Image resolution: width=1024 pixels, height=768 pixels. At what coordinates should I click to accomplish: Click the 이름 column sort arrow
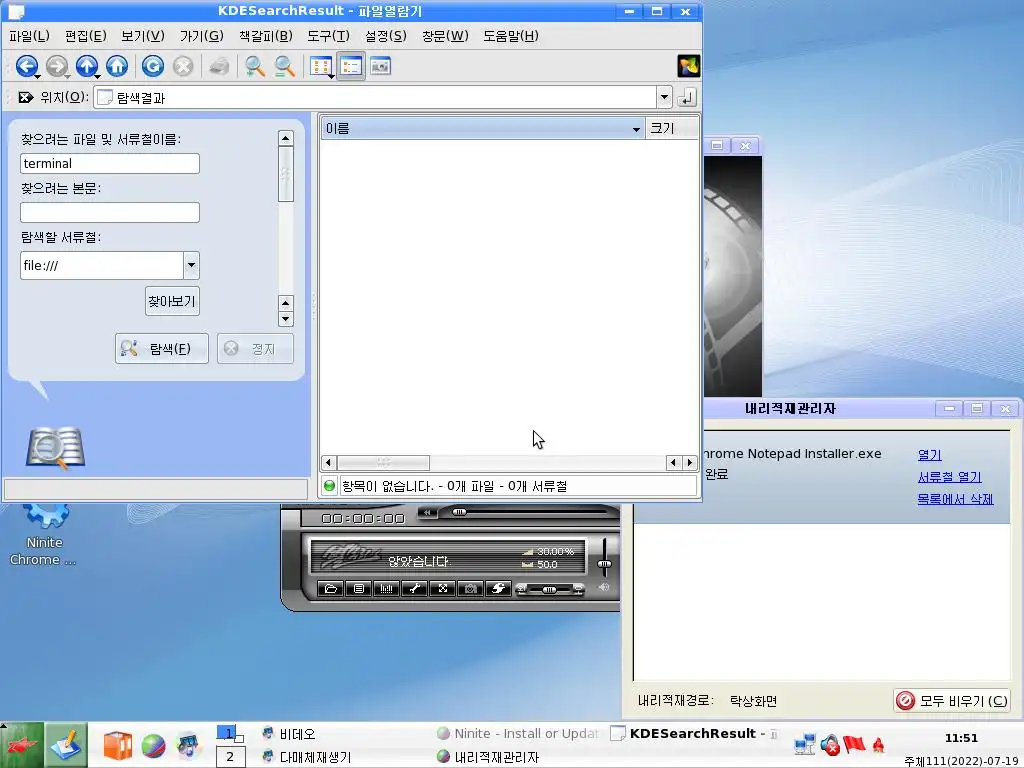coord(635,129)
